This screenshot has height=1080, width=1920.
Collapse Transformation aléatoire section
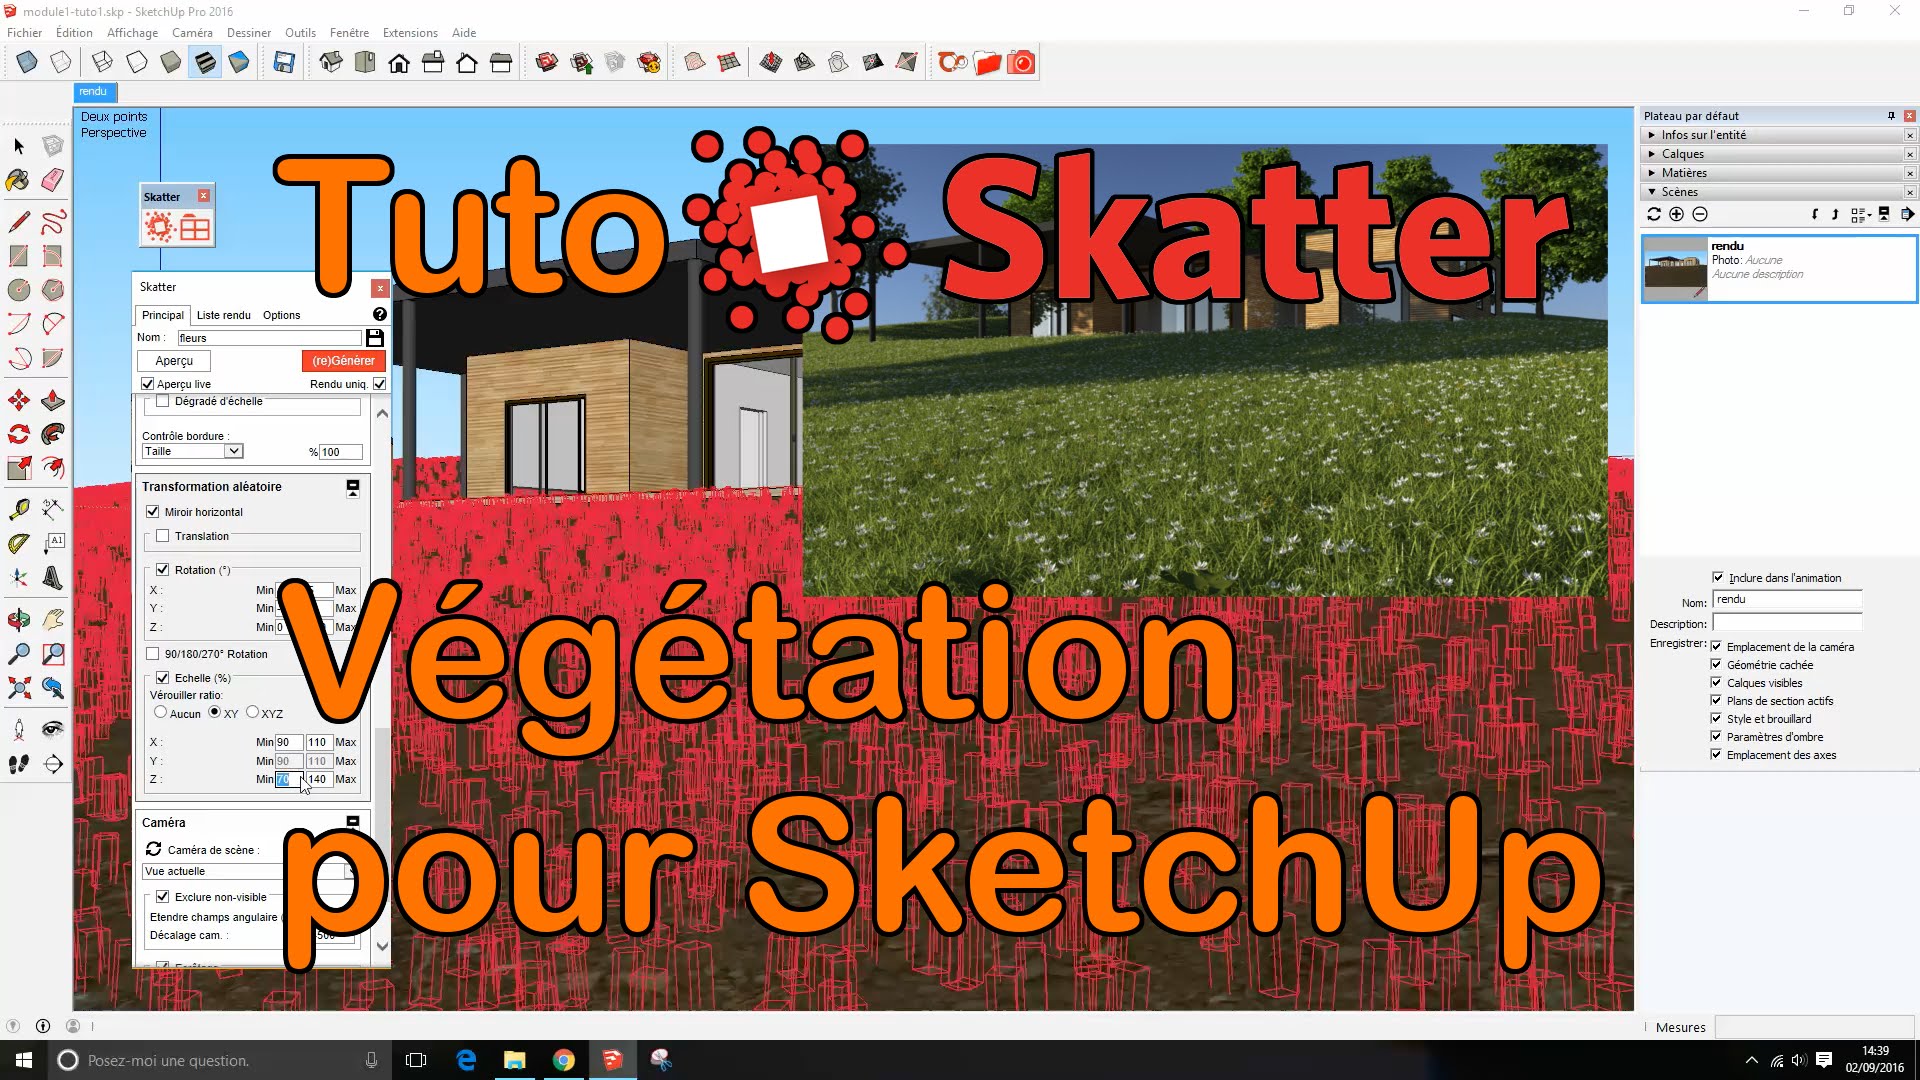[x=353, y=488]
